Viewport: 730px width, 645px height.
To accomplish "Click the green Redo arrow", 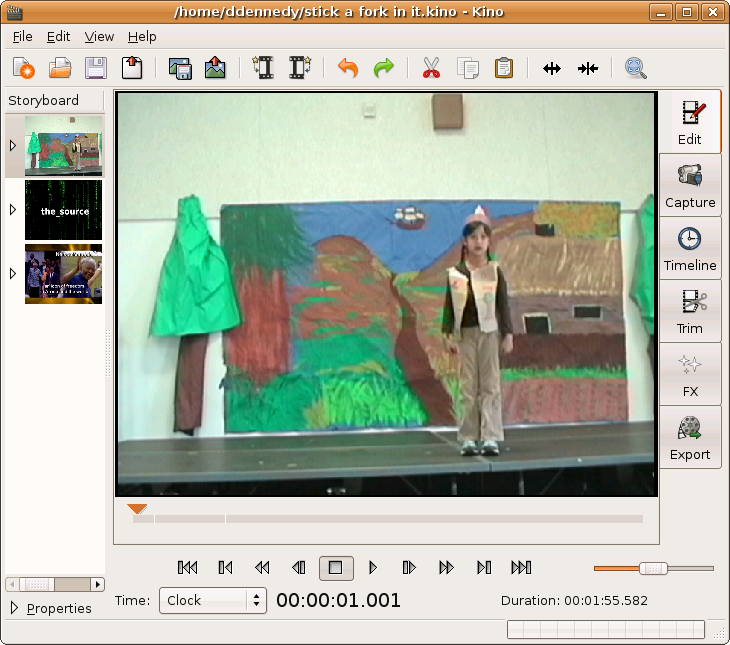I will pyautogui.click(x=384, y=68).
